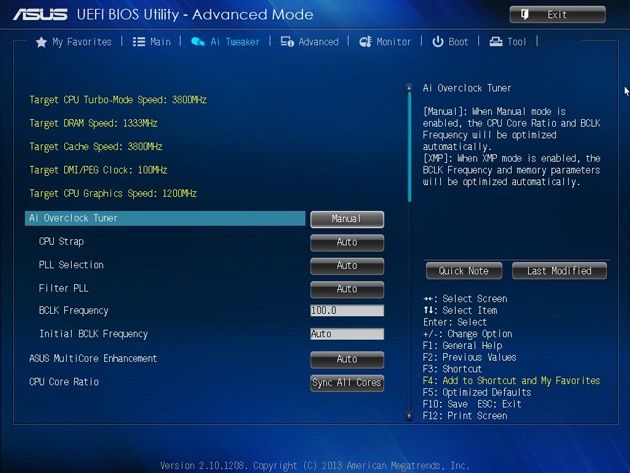The width and height of the screenshot is (630, 473).
Task: Click F4: Add to Shortcut and My Favorites
Action: [x=511, y=381]
